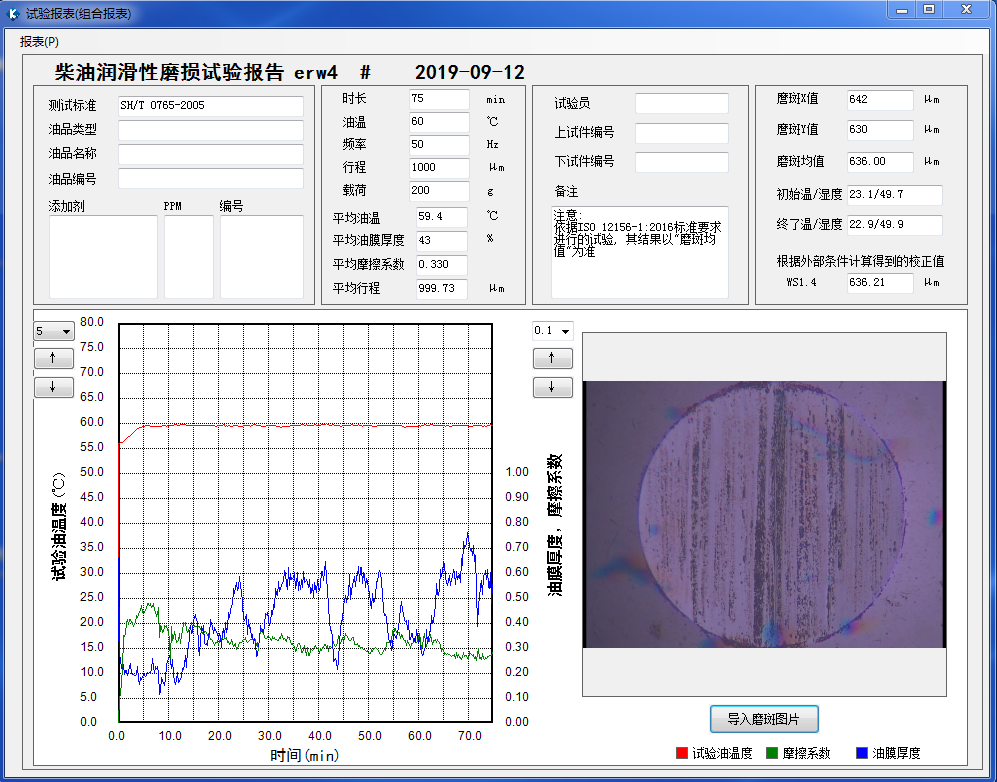Focus the 油品名称 input field
The height and width of the screenshot is (782, 997).
pos(210,154)
